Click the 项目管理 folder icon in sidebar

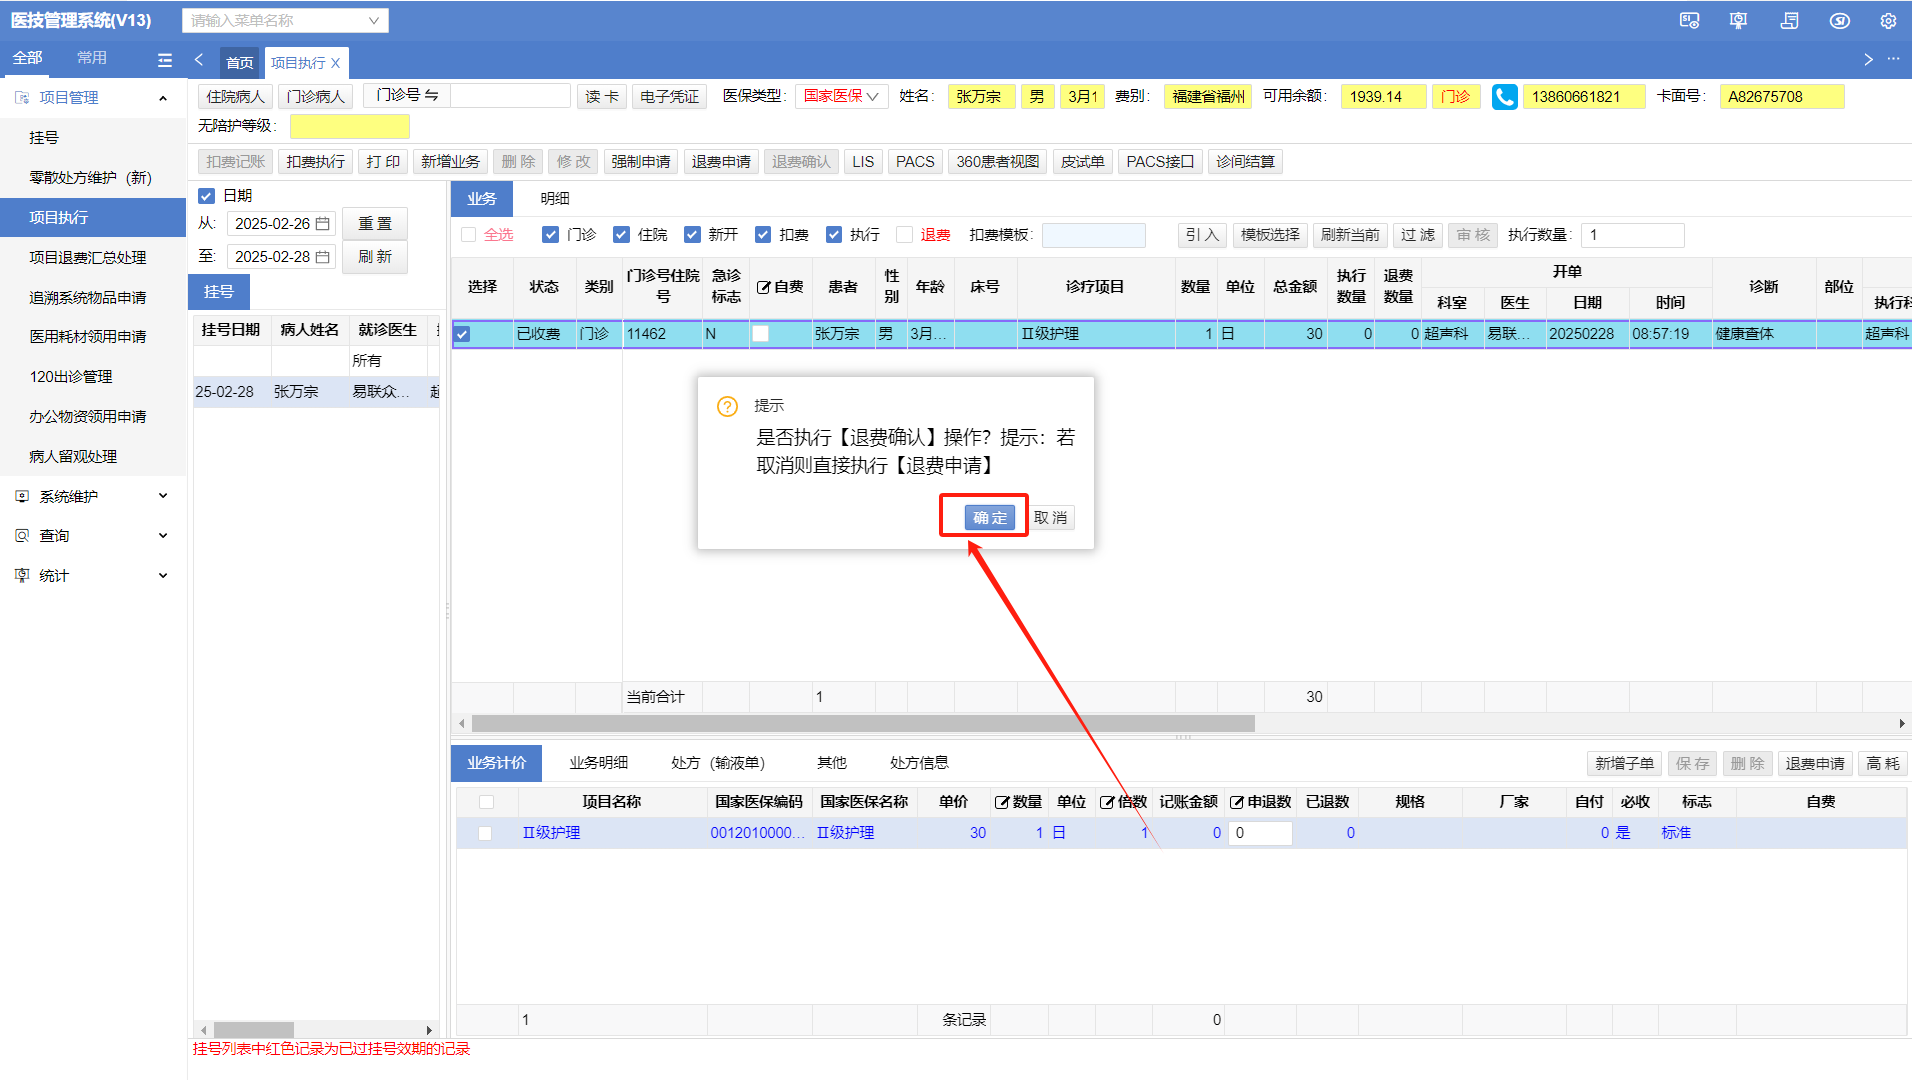tap(22, 98)
